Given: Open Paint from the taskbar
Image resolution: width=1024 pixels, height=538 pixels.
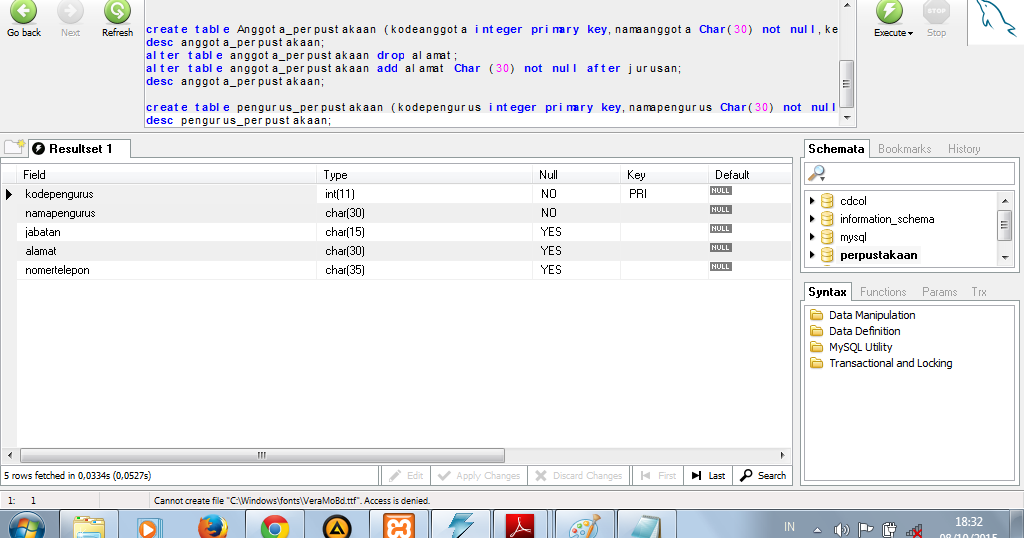Looking at the screenshot, I should (583, 526).
